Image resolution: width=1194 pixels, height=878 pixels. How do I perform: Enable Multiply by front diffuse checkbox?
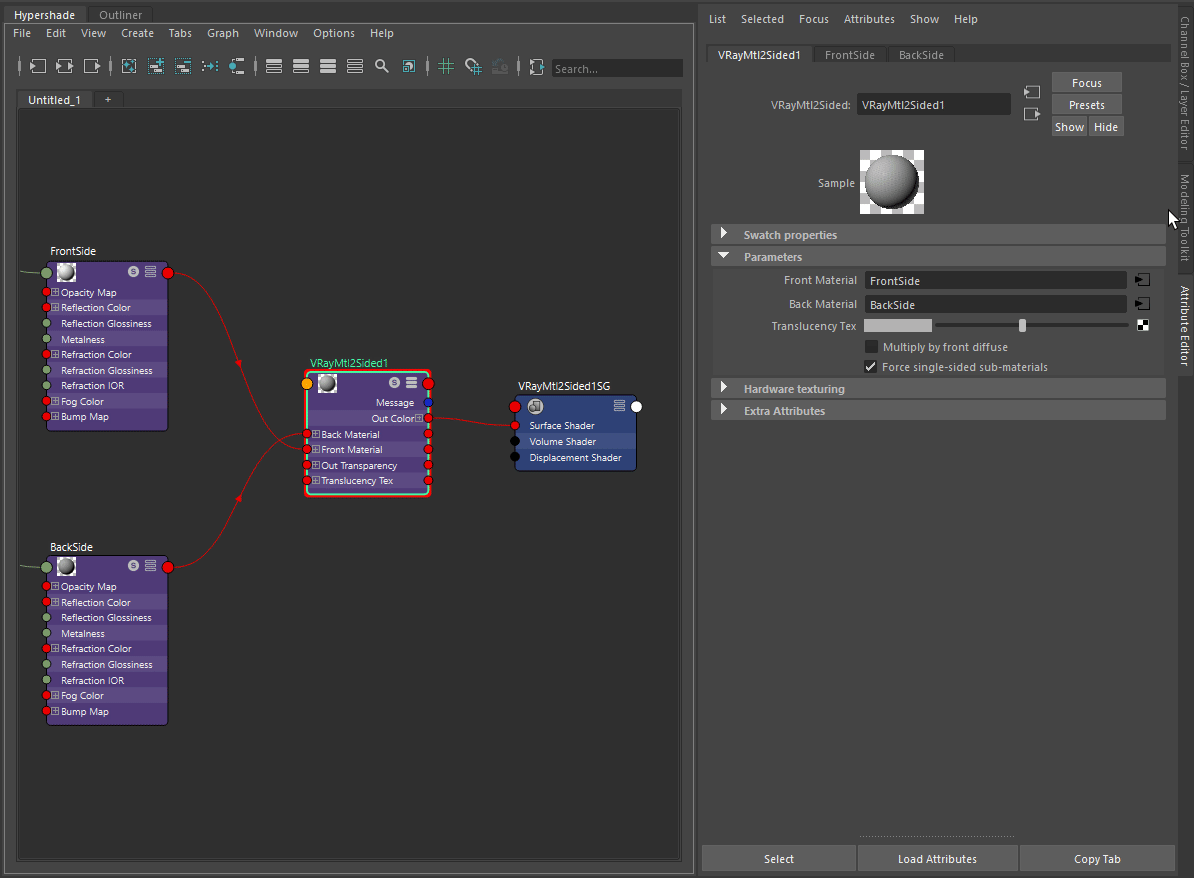click(x=871, y=346)
